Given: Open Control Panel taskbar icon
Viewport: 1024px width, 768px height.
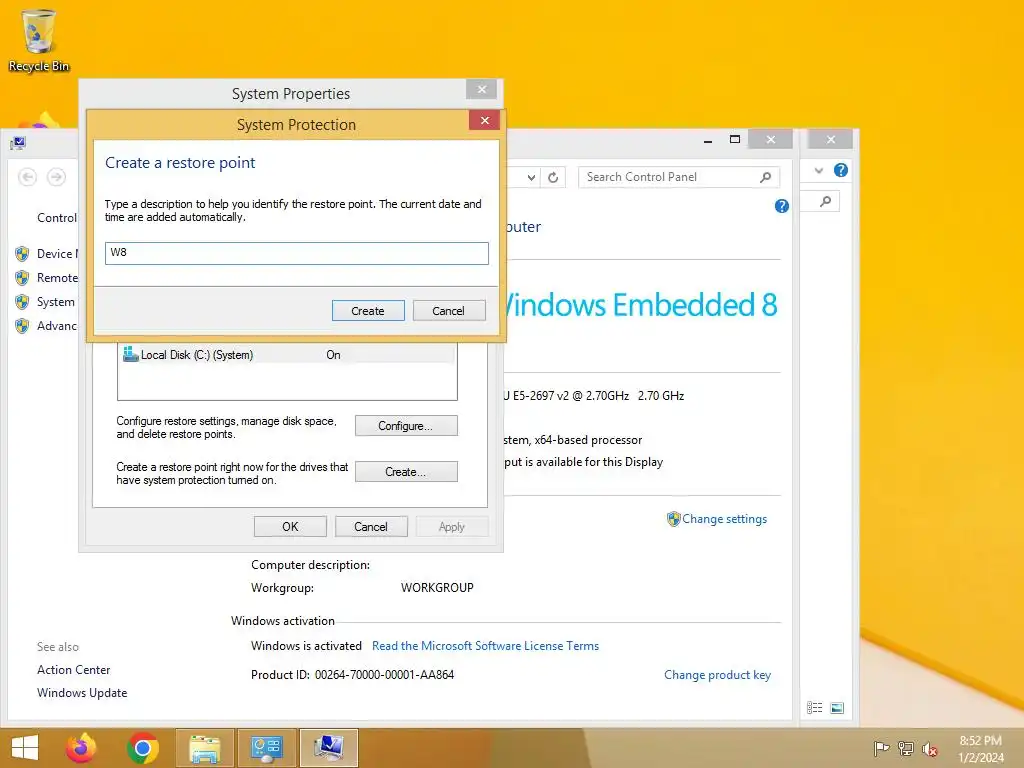Looking at the screenshot, I should click(x=266, y=748).
